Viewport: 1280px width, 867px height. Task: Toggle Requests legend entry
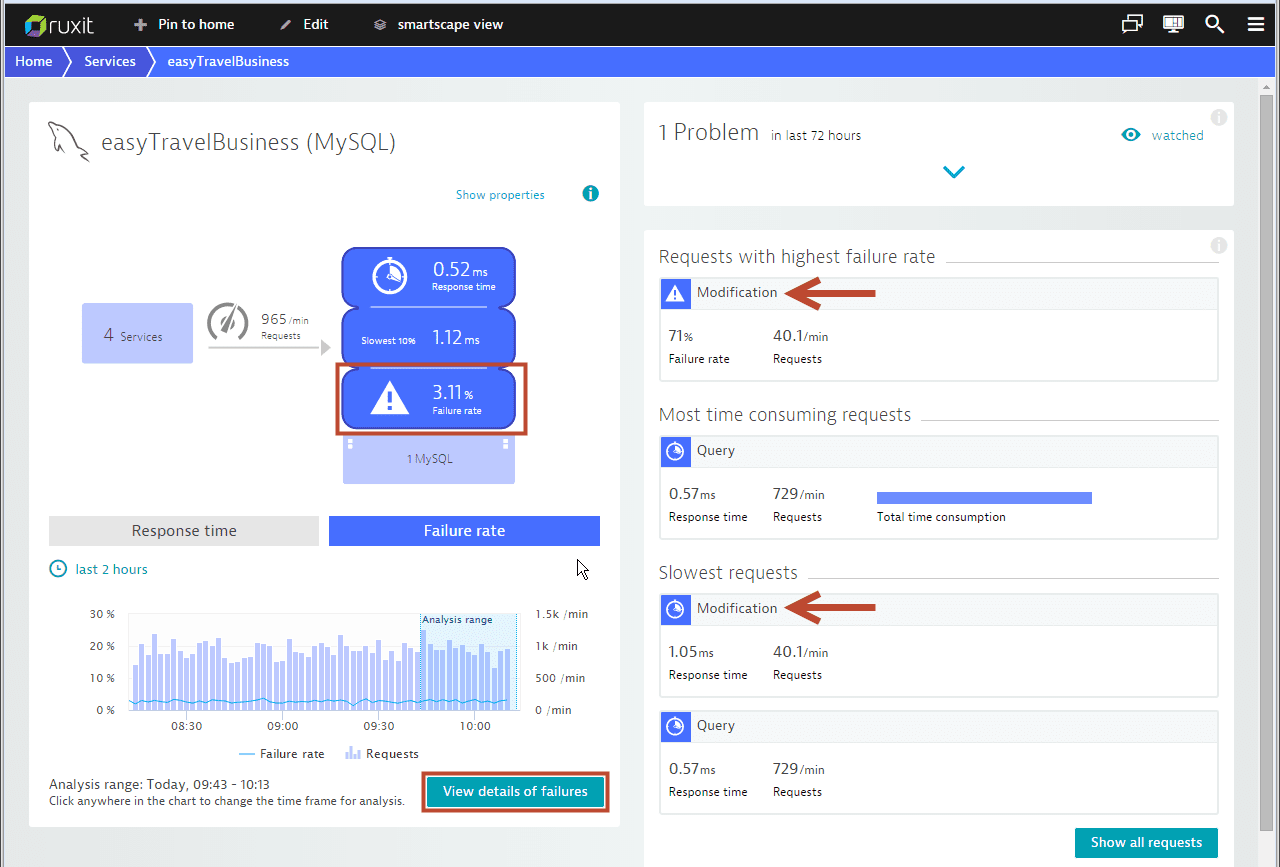tap(382, 754)
